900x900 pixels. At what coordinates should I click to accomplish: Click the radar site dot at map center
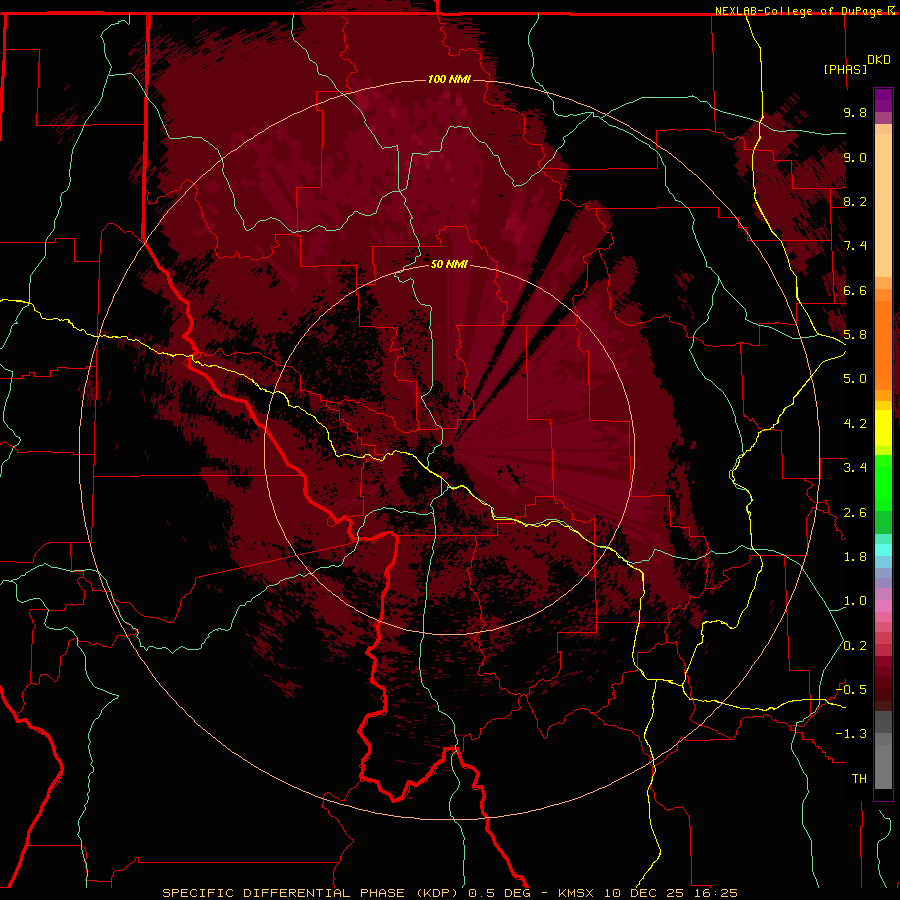point(449,449)
